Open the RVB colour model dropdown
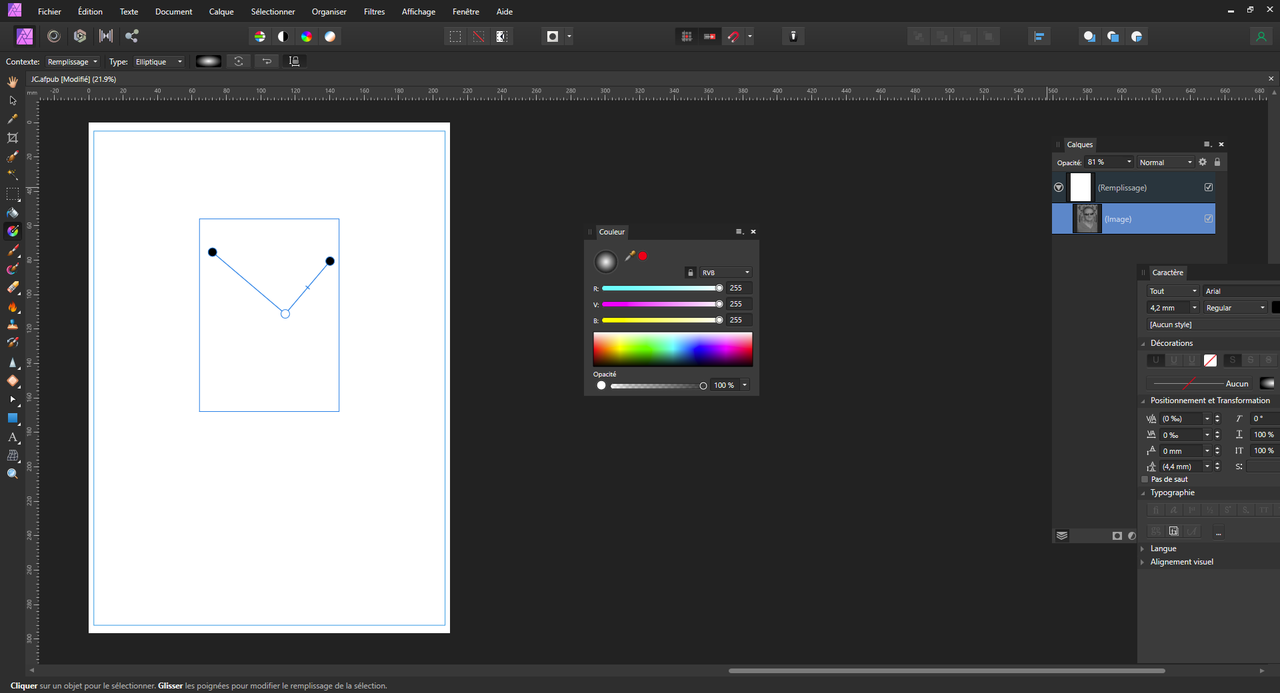The image size is (1280, 693). [x=725, y=272]
